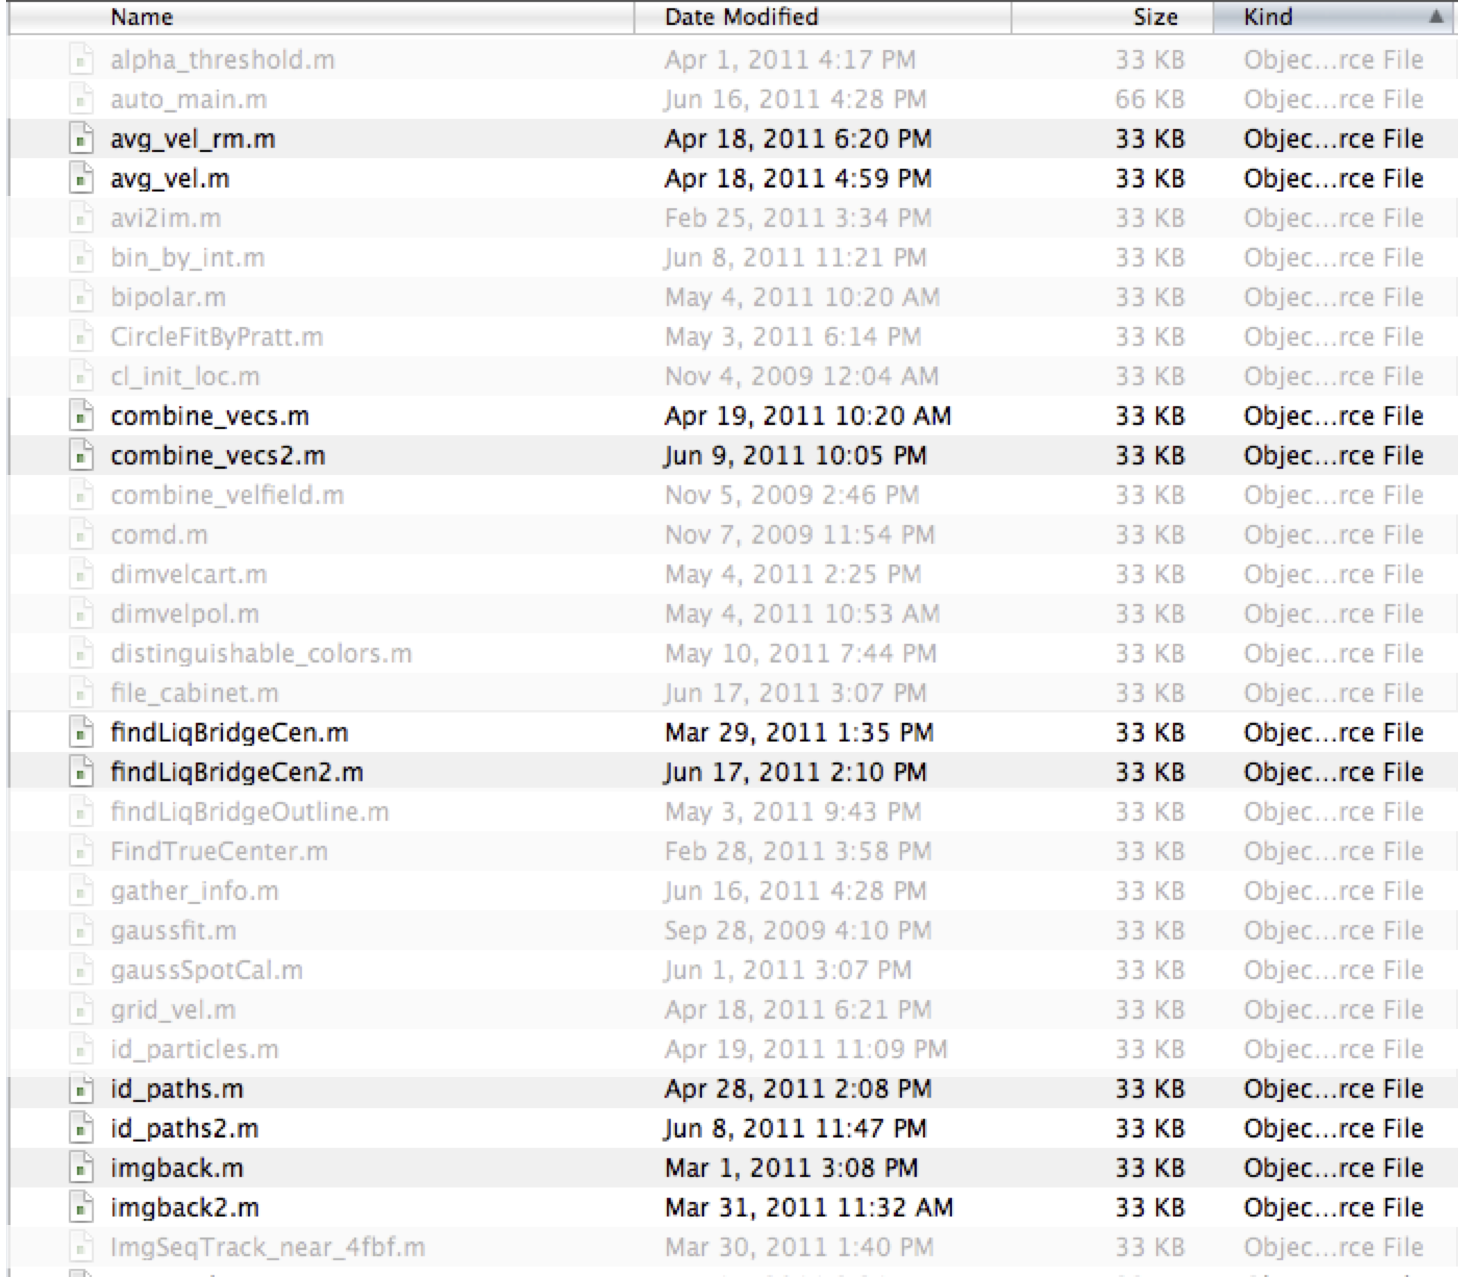Select file name id_paths2.m

click(185, 1129)
